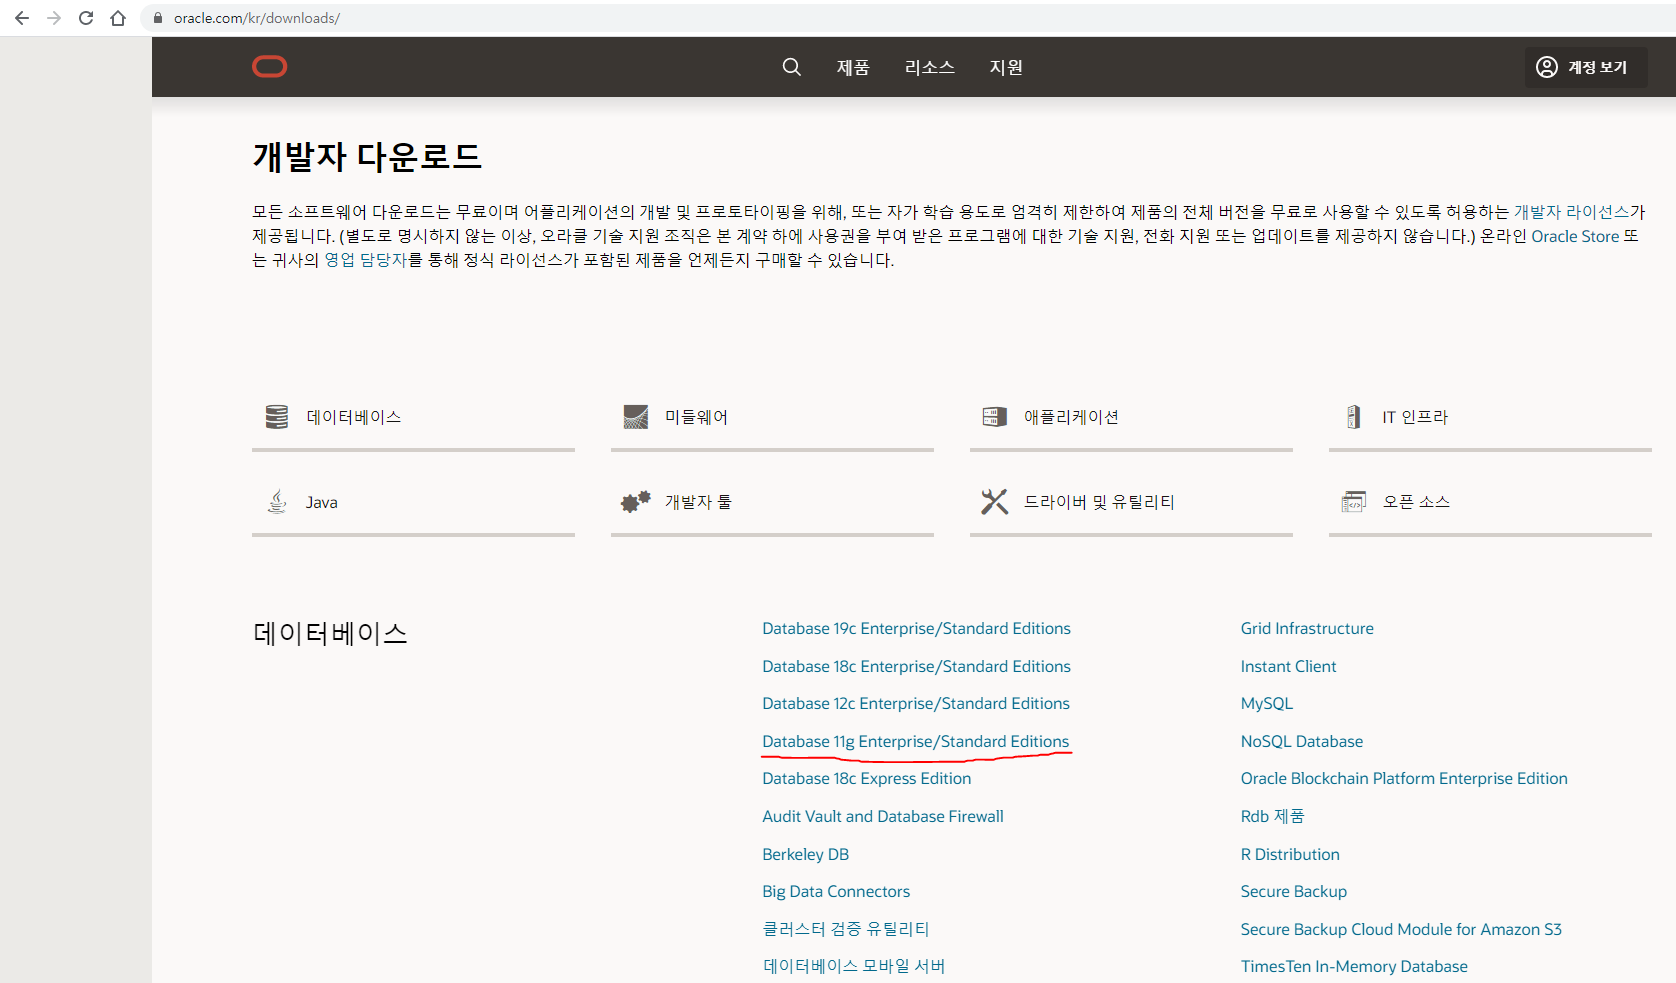Click the database stack icon
Screen dimensions: 1676x983
[277, 417]
